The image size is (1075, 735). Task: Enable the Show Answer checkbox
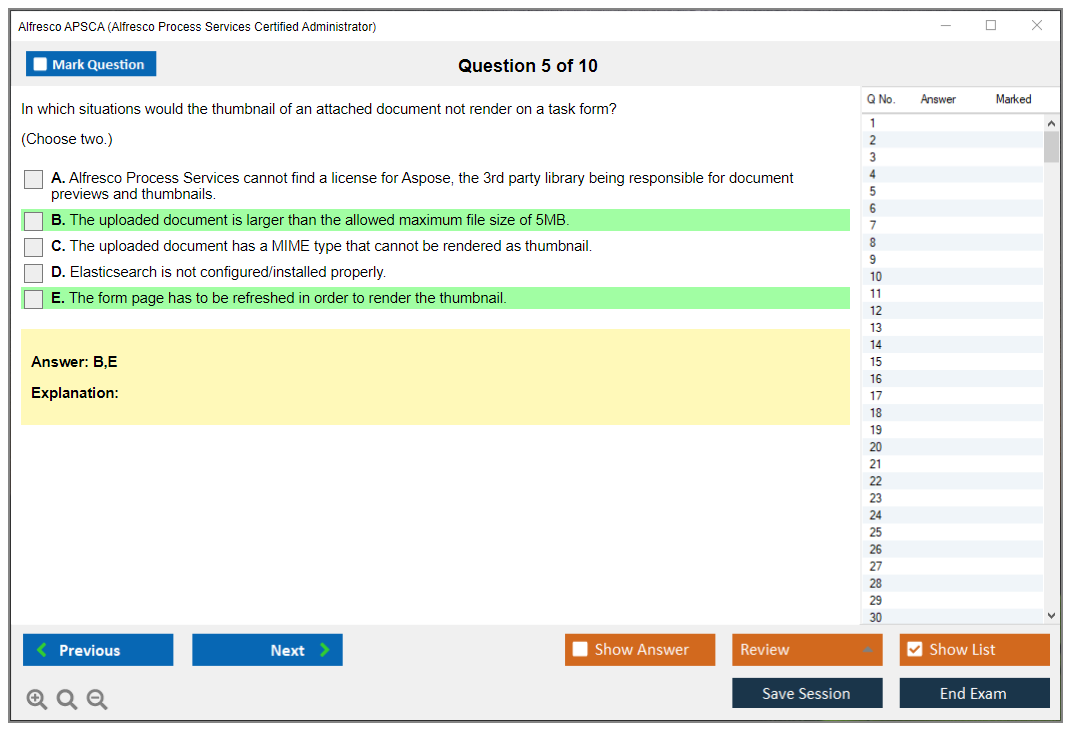click(580, 650)
